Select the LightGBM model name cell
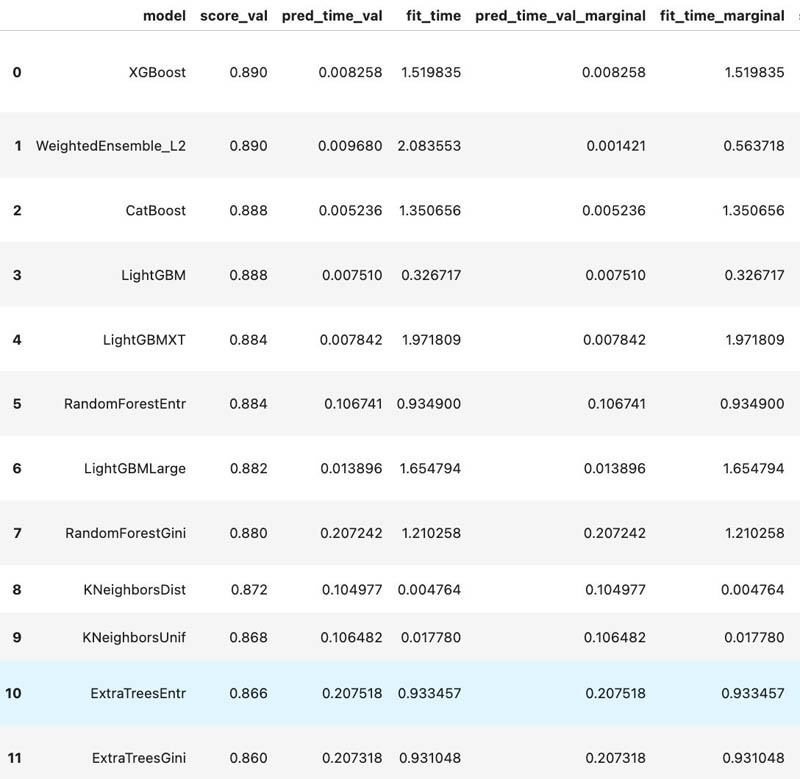Image resolution: width=800 pixels, height=779 pixels. 154,275
